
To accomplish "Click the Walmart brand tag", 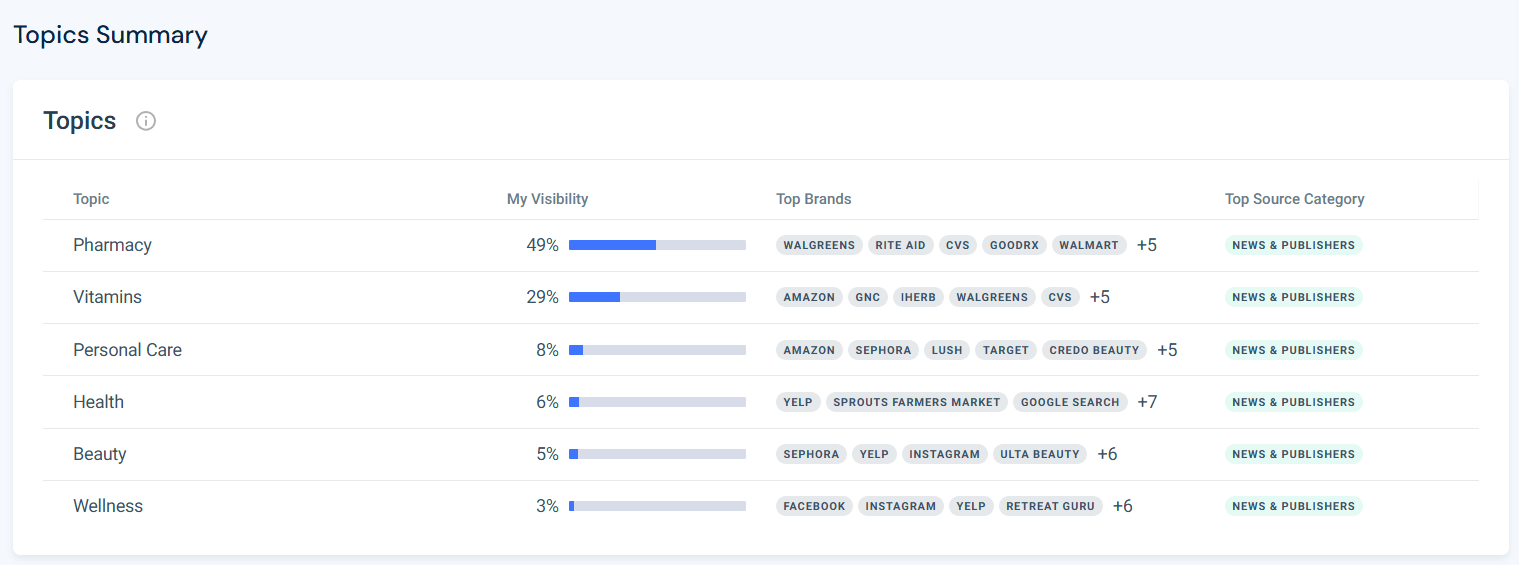I will coord(1089,245).
